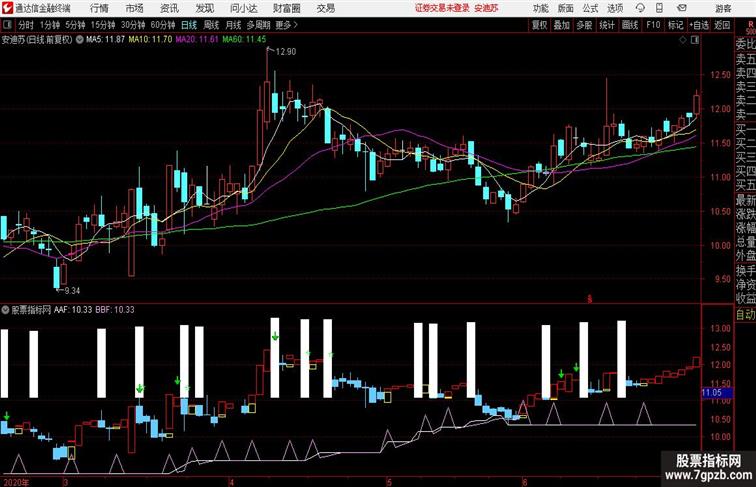
Task: Switch to 60分钟 period tab
Action: coord(162,25)
